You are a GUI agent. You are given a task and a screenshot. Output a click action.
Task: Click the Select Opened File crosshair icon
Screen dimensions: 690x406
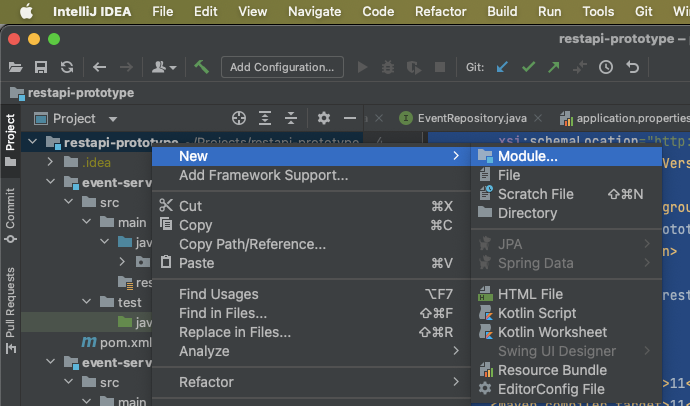point(238,118)
